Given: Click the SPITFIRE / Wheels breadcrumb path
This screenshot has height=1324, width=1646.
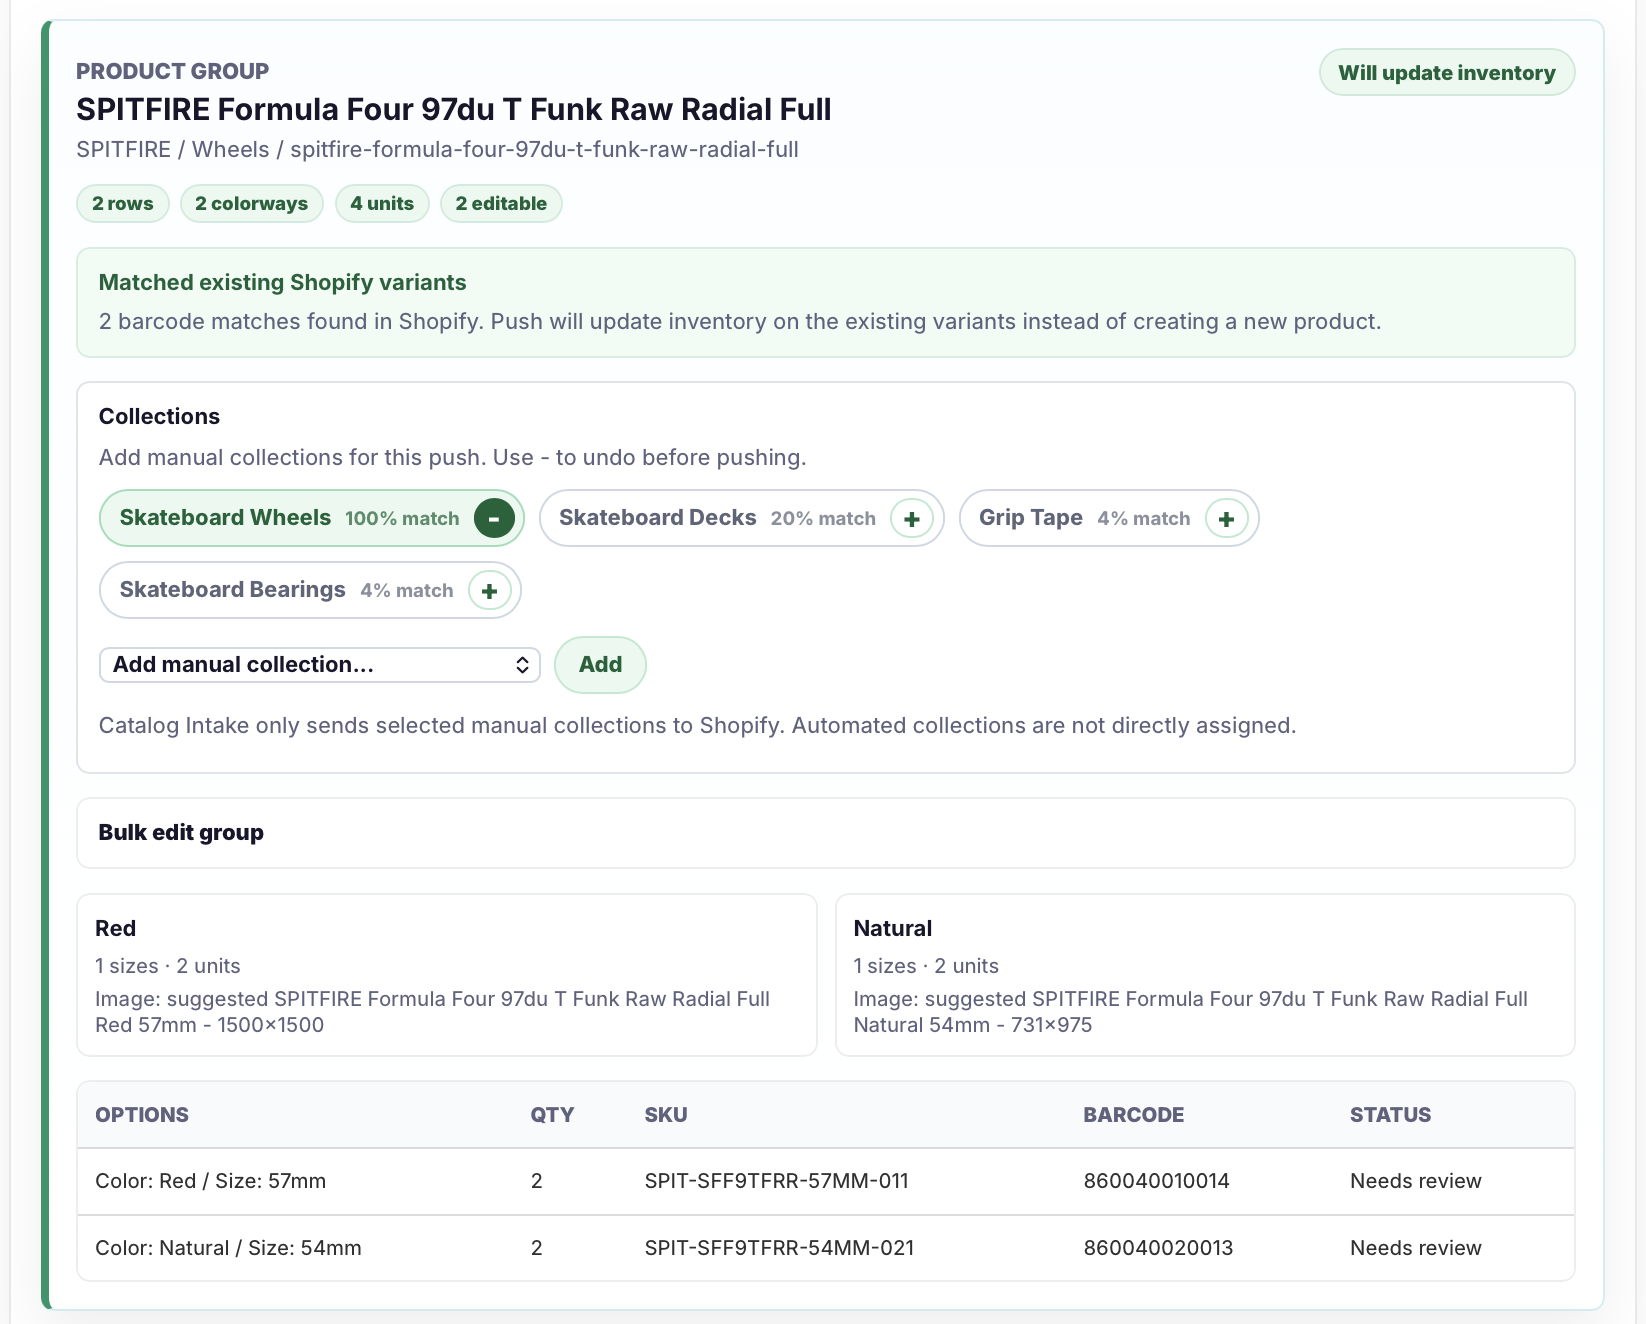Looking at the screenshot, I should coord(438,150).
